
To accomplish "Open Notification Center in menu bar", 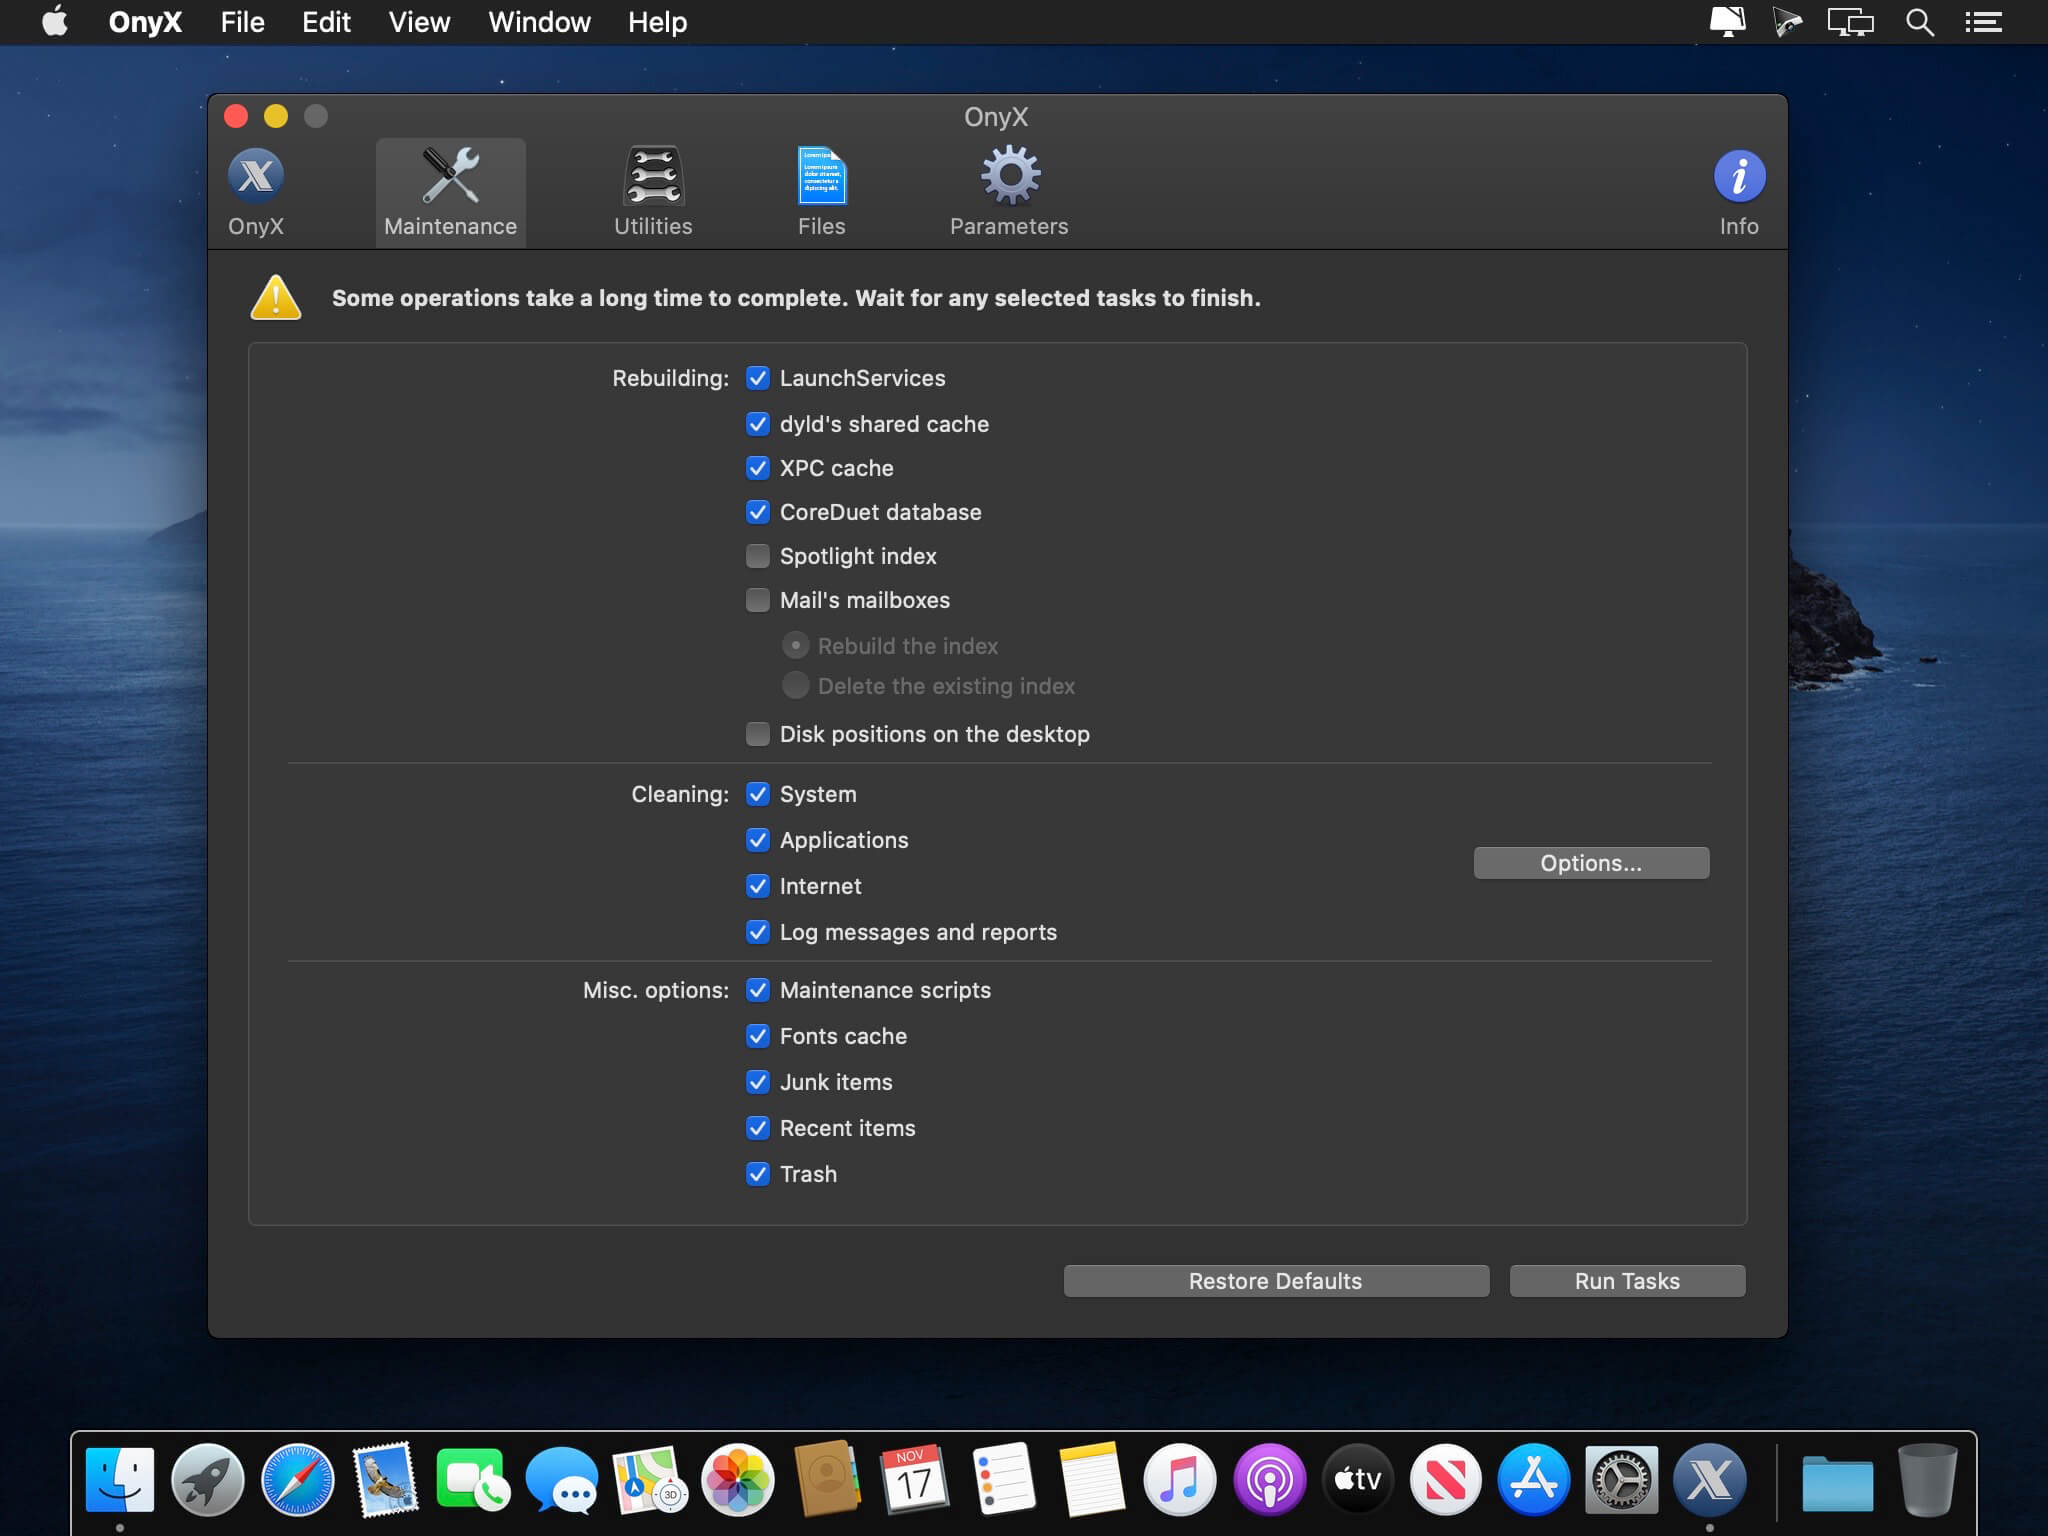I will coord(1983,22).
